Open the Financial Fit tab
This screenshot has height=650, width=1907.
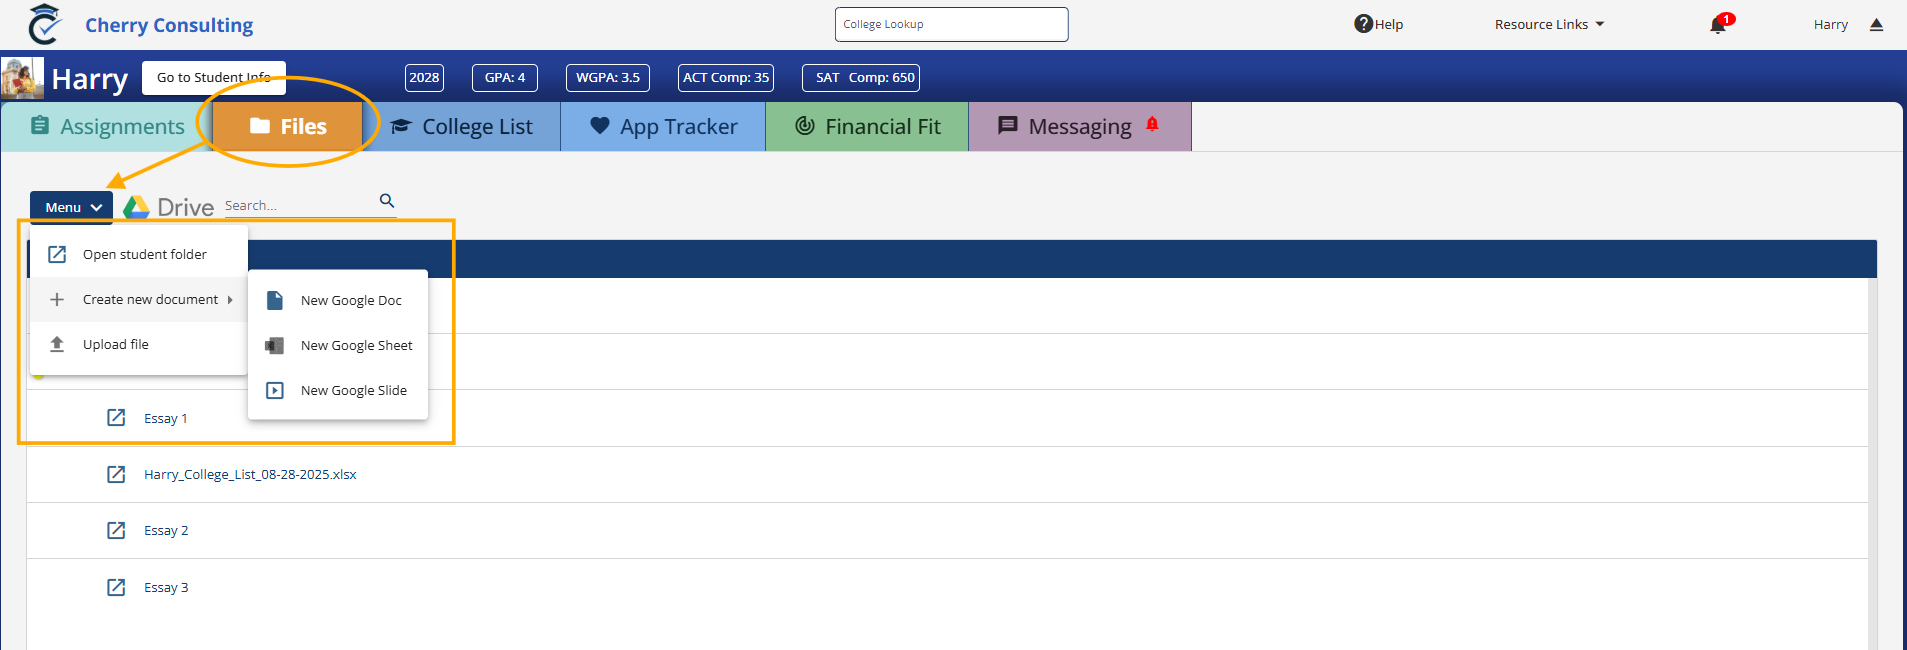867,127
